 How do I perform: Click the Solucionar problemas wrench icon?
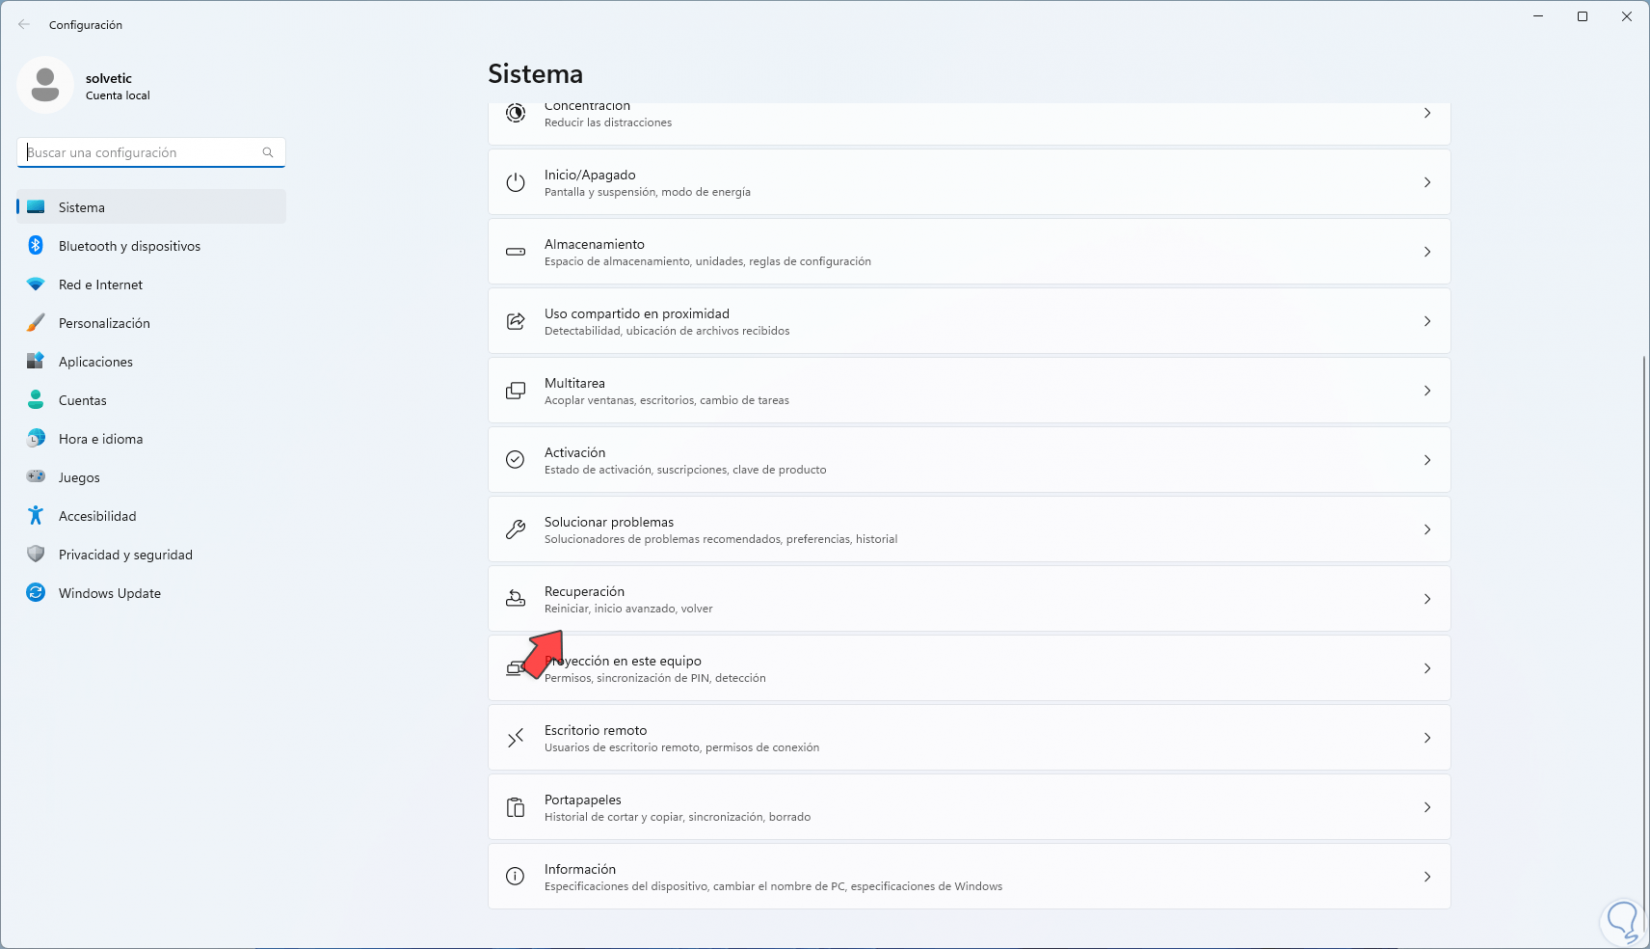(515, 530)
